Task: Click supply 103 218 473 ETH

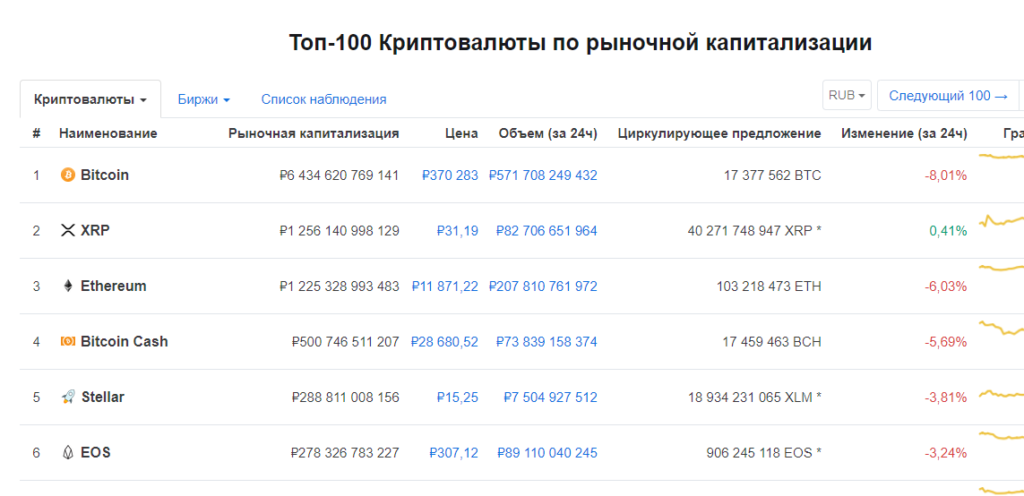Action: [x=769, y=287]
